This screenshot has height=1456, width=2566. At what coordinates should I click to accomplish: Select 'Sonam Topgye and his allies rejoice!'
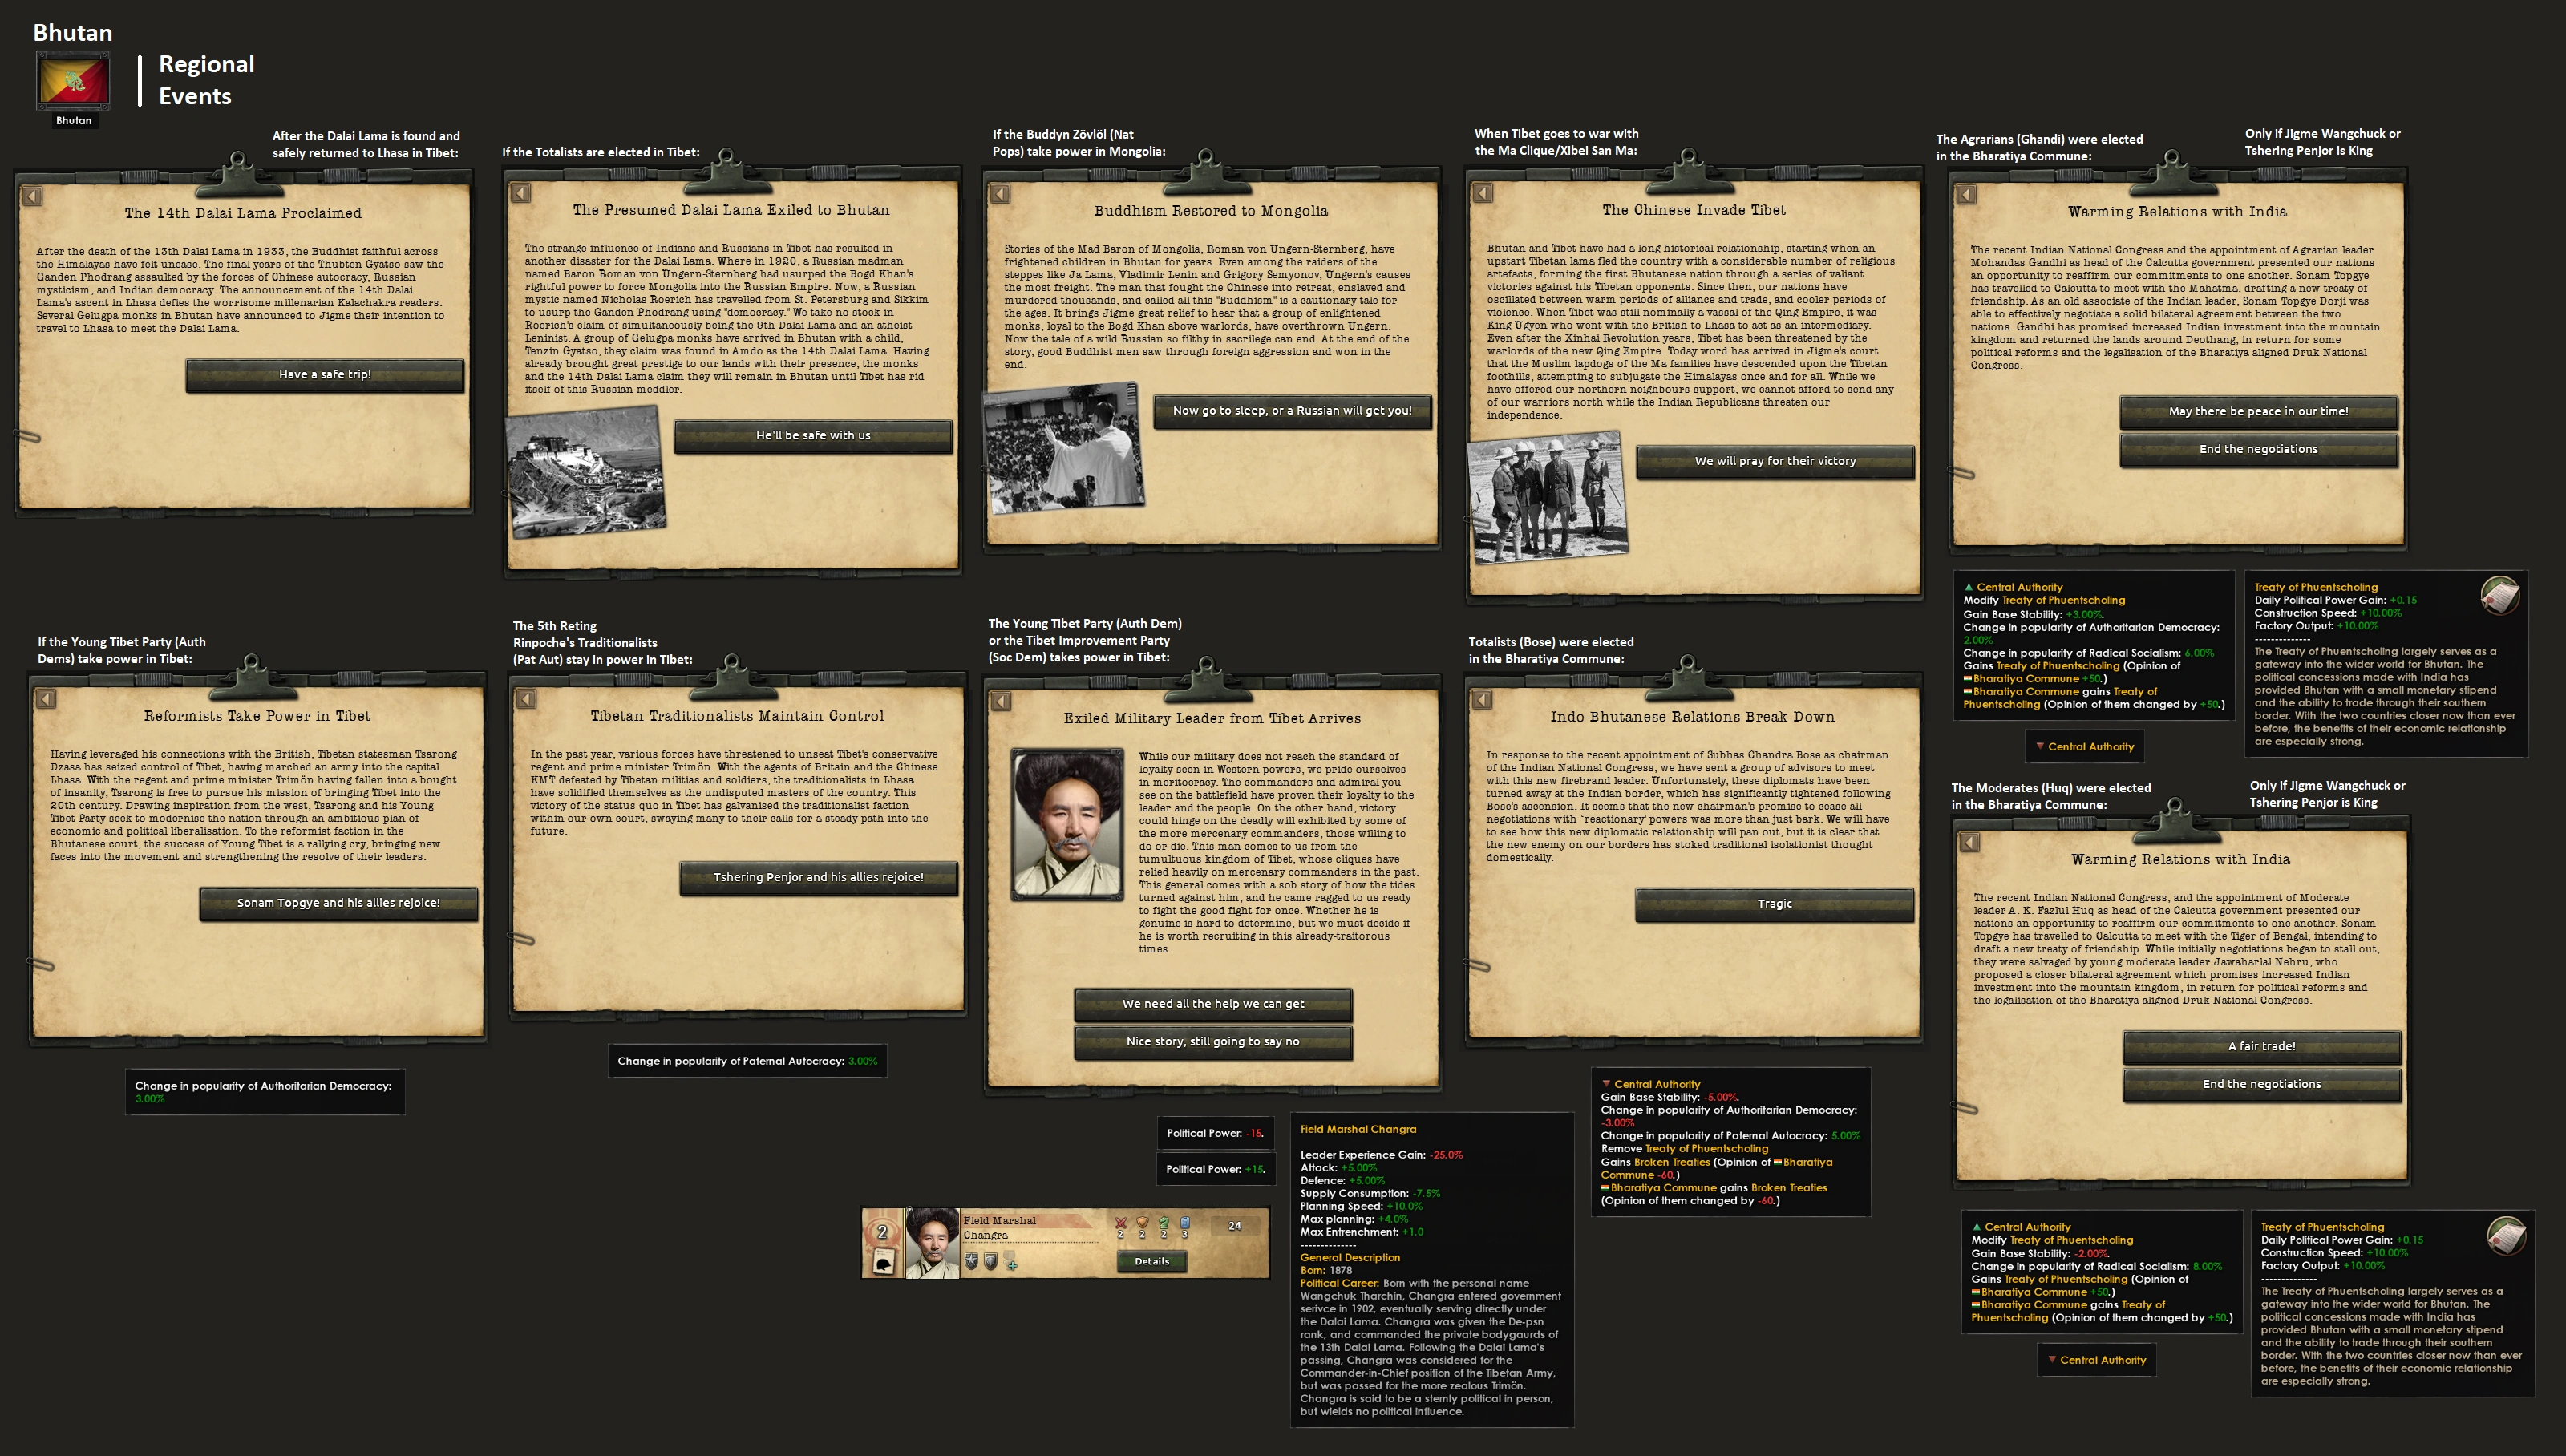click(x=338, y=903)
